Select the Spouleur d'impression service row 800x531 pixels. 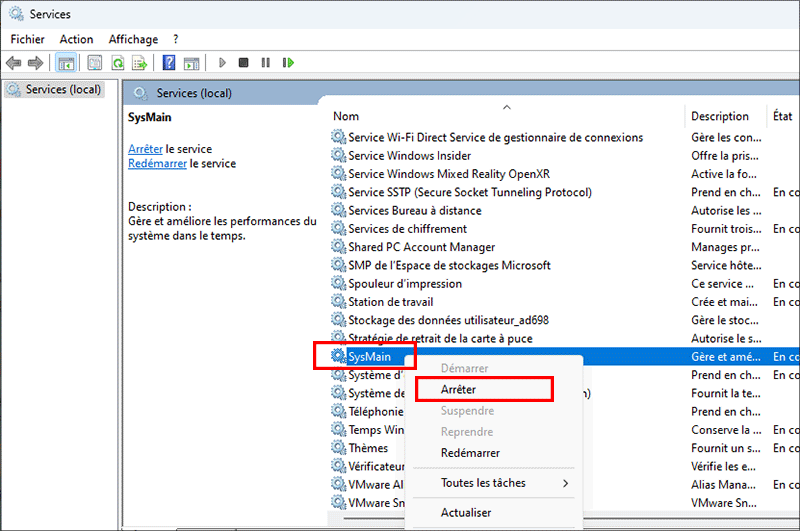tap(405, 284)
